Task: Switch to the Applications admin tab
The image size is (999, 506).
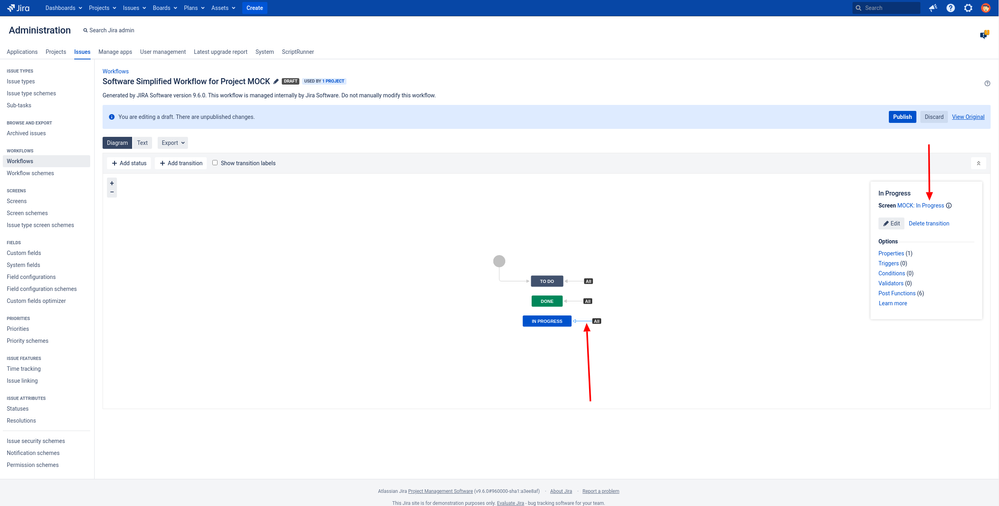Action: click(22, 52)
